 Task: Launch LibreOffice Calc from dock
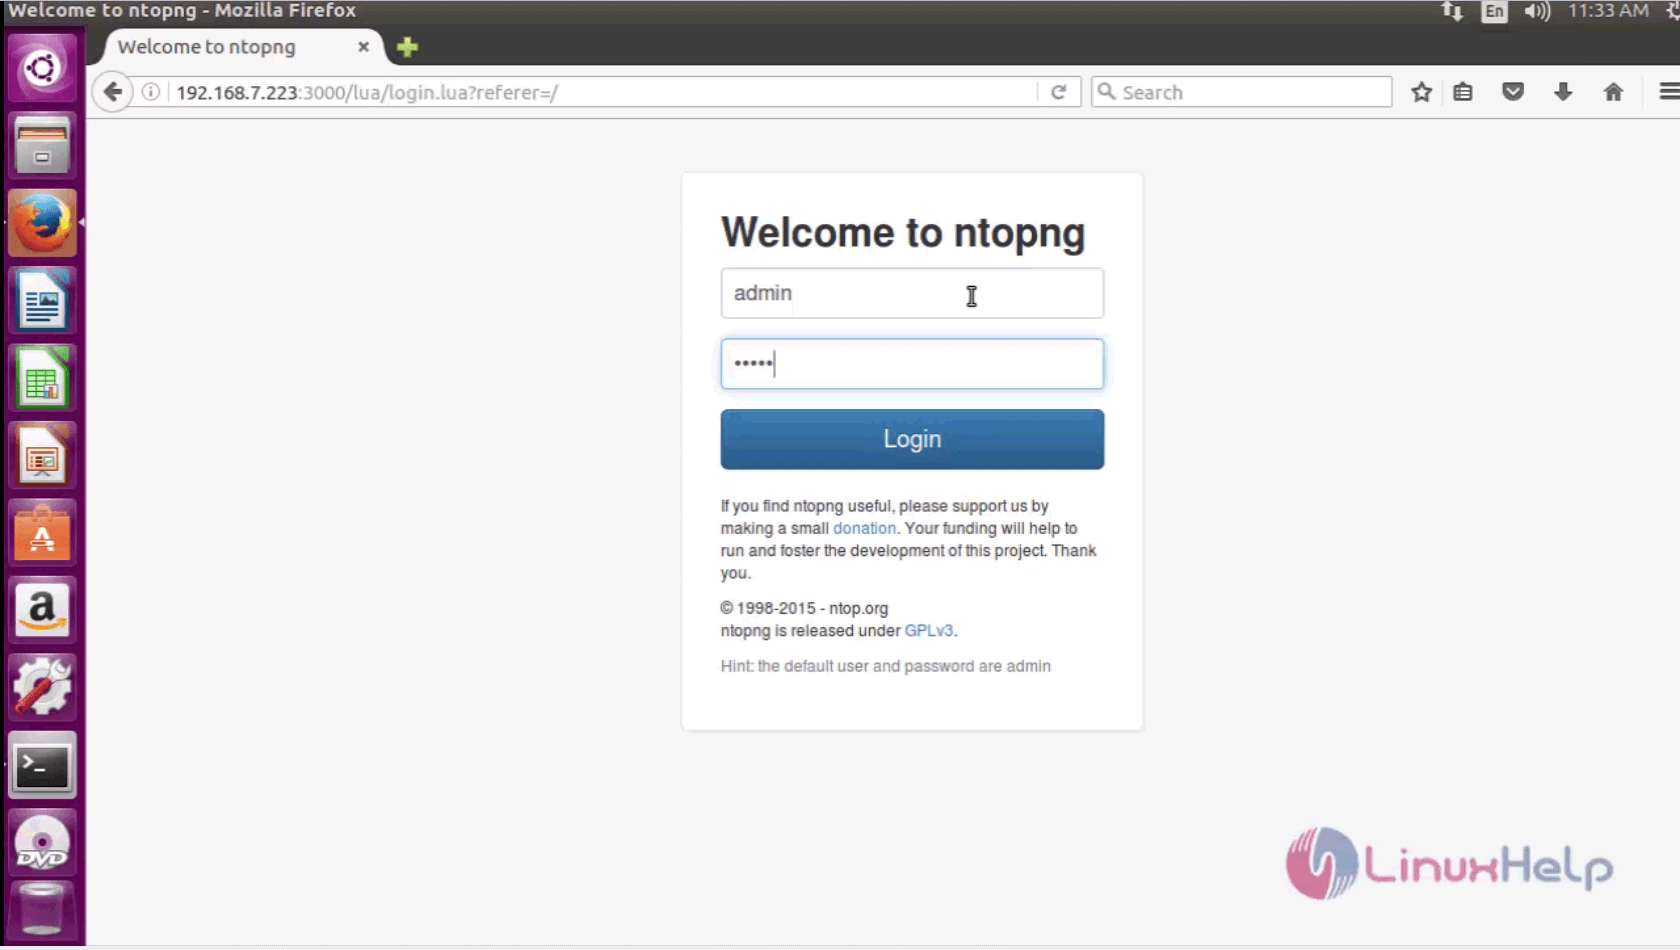pyautogui.click(x=42, y=378)
